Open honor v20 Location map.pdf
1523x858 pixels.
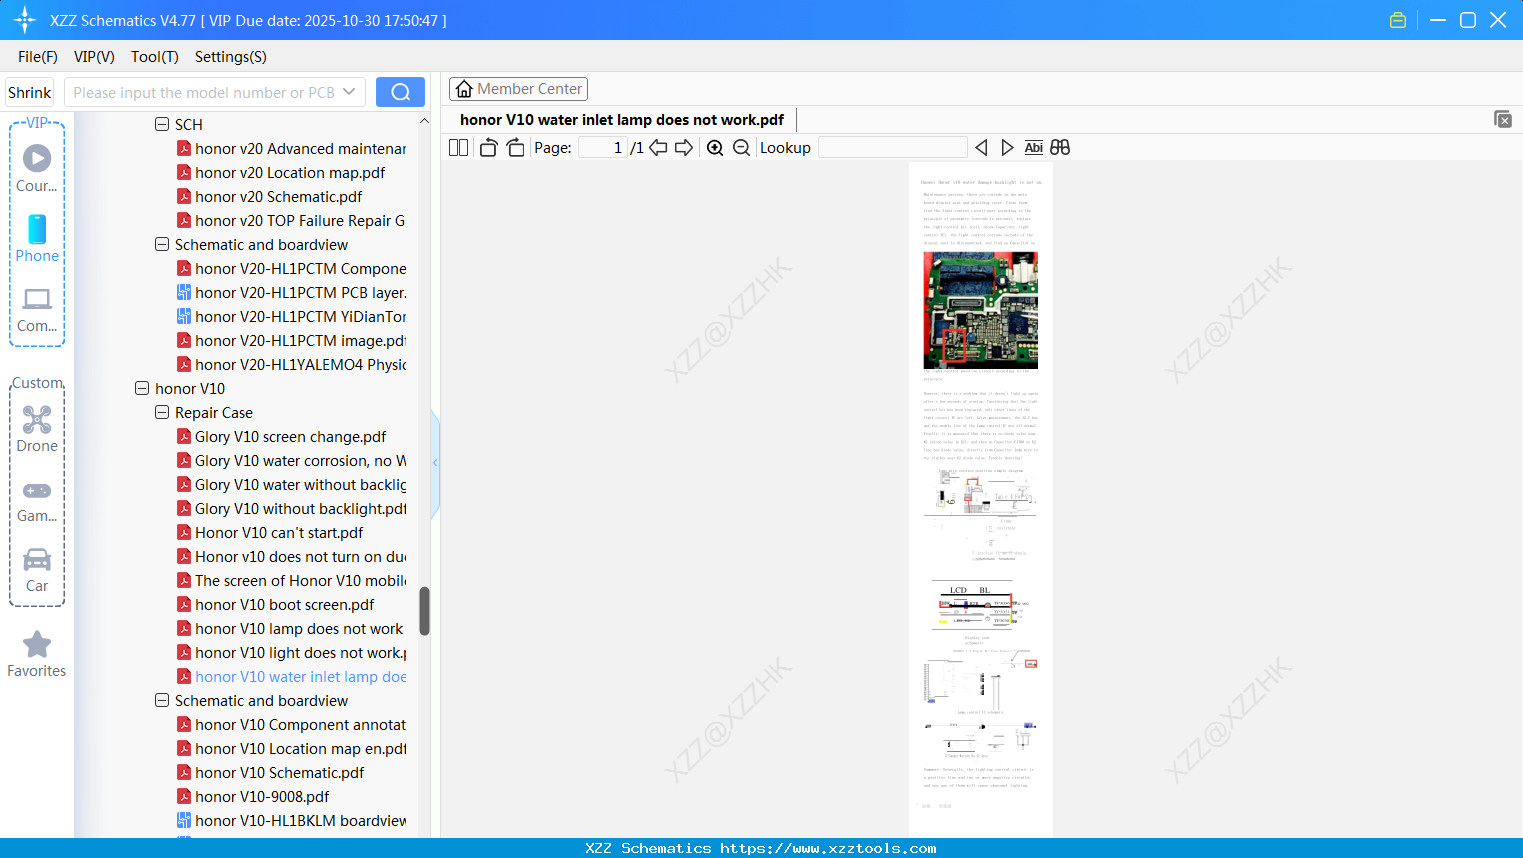point(290,172)
